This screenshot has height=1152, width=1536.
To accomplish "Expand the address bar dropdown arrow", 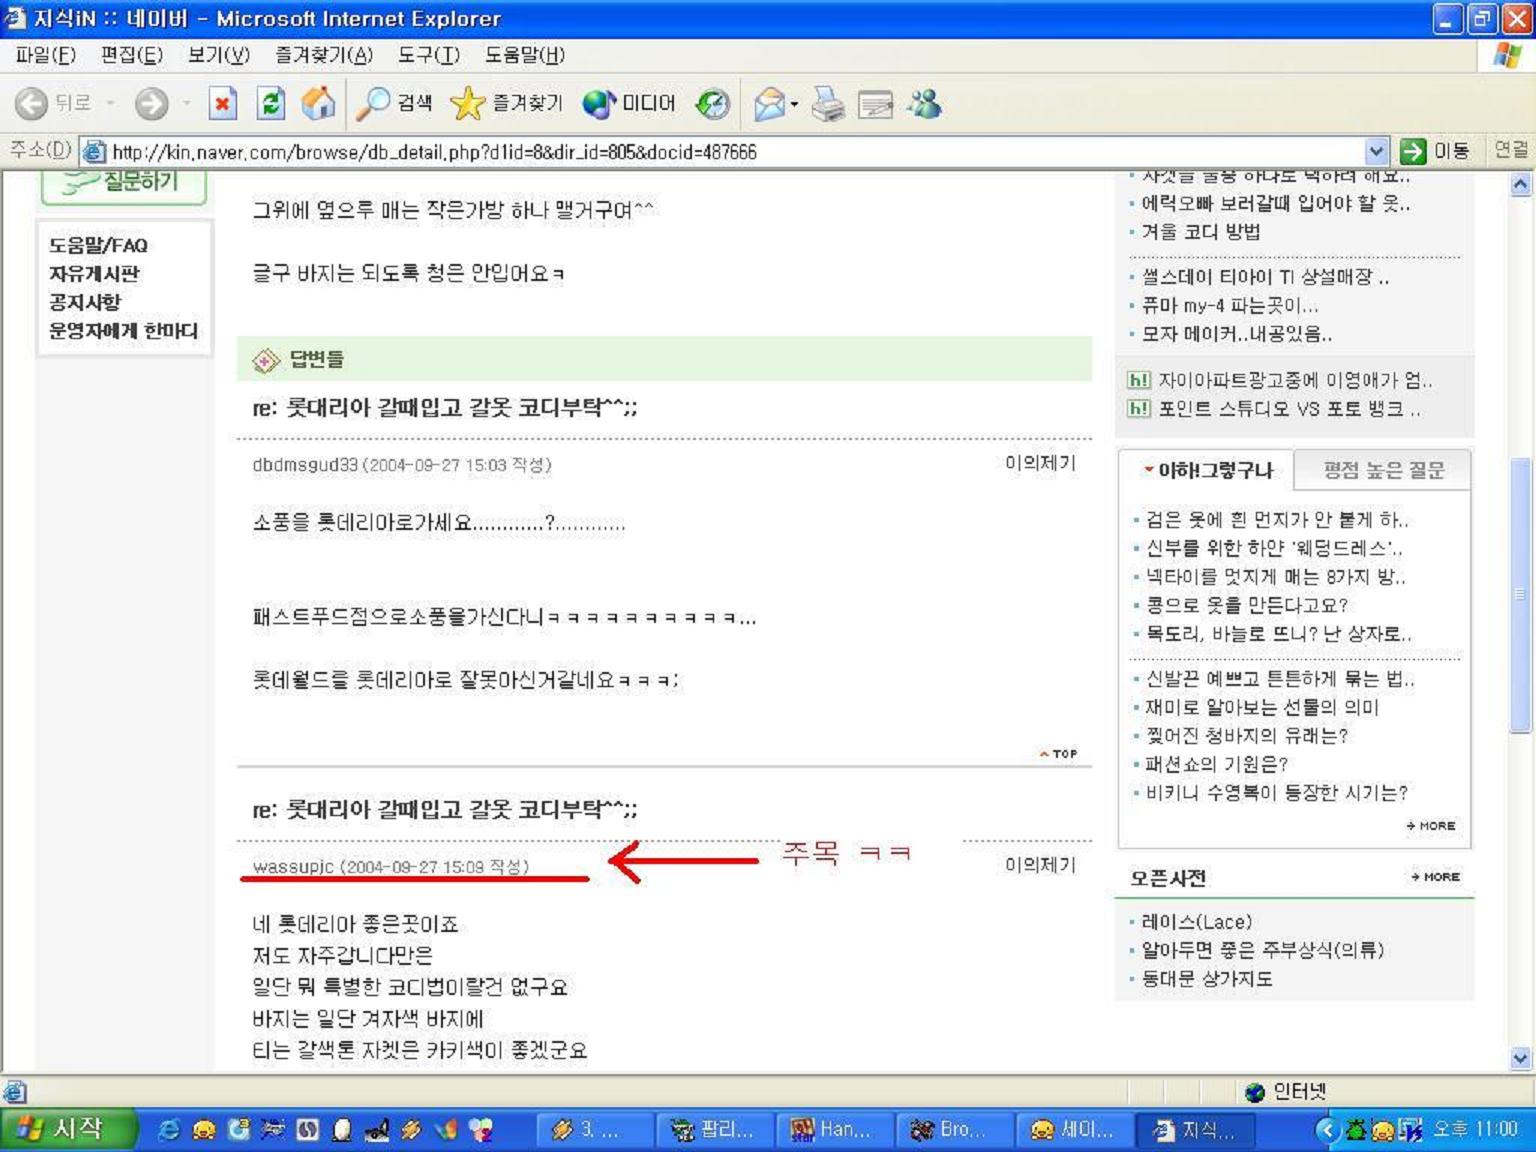I will (1376, 151).
